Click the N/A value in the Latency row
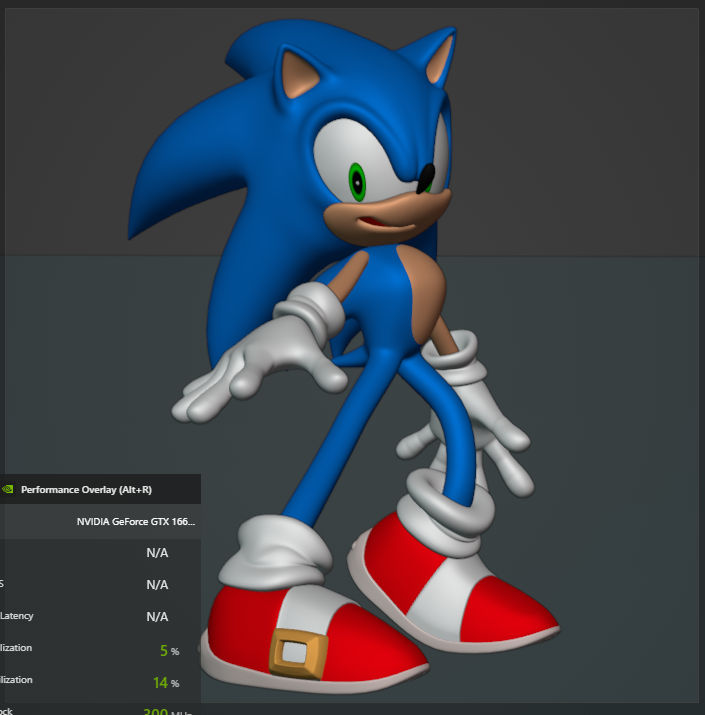 click(157, 617)
